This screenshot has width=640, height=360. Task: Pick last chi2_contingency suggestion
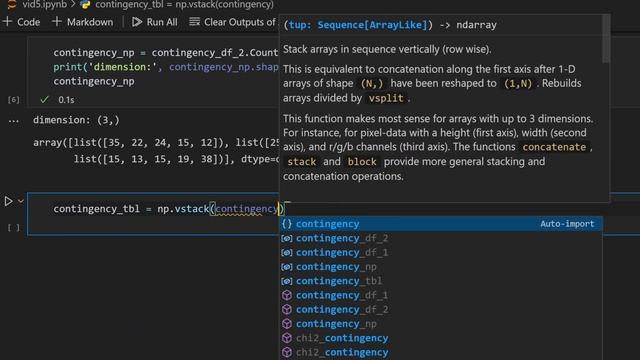click(x=441, y=352)
